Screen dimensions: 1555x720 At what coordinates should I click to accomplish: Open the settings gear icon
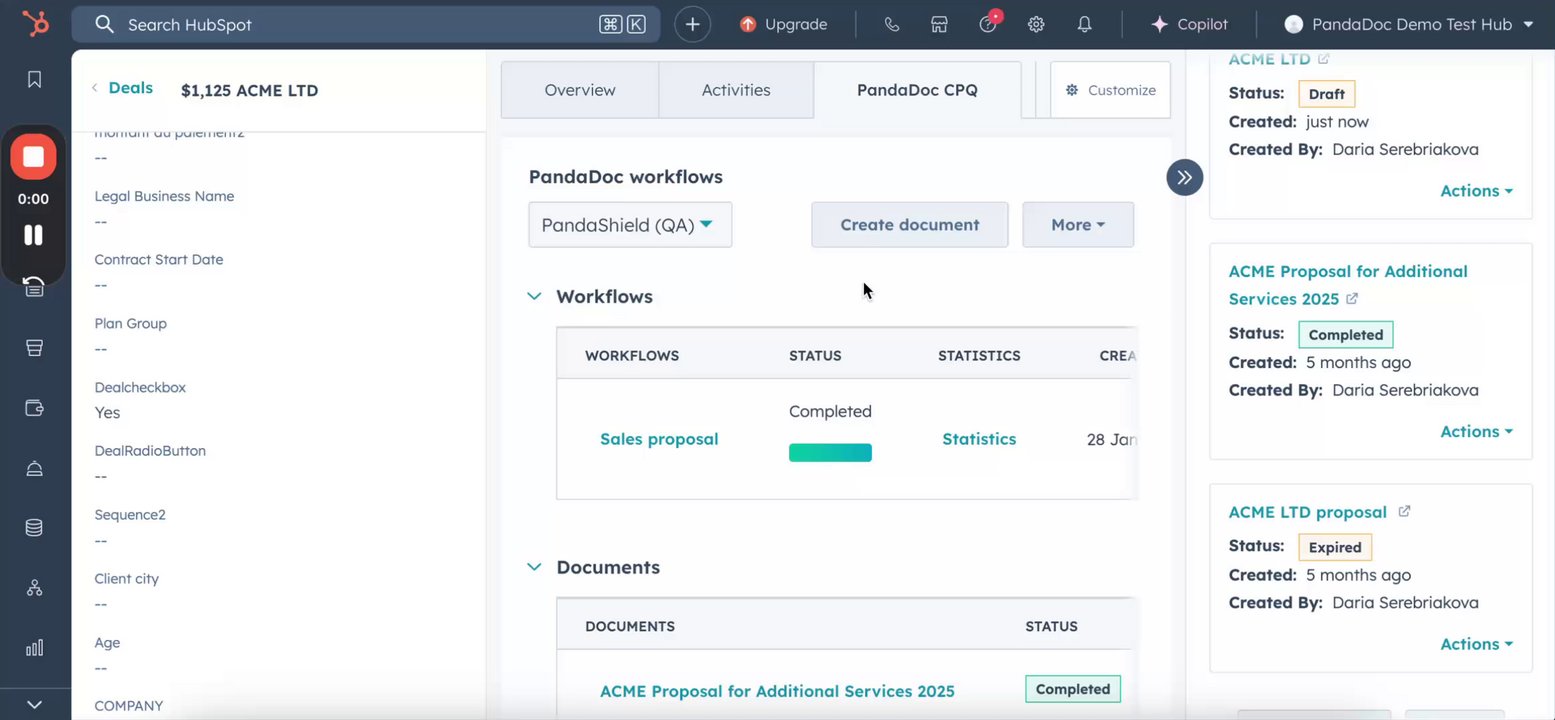tap(1036, 24)
